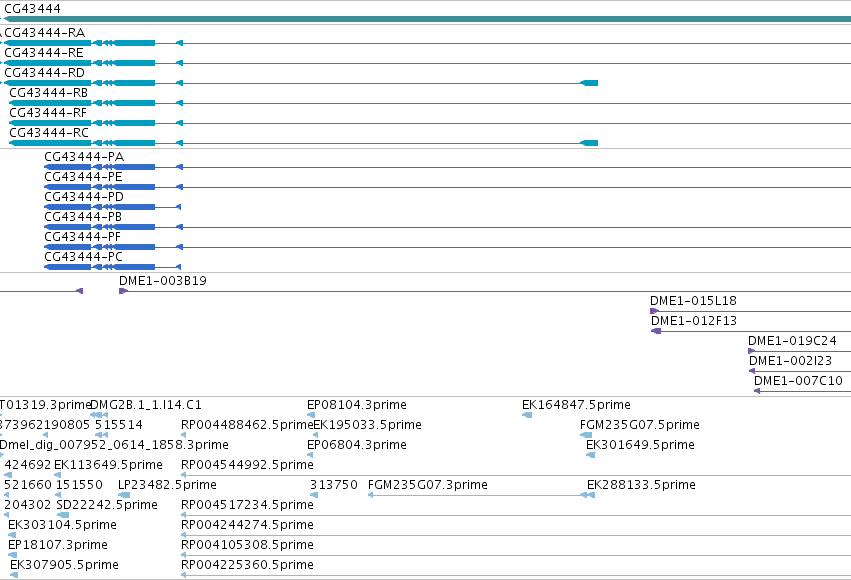Select the CG43444-PC protein label
The image size is (851, 580).
point(84,257)
